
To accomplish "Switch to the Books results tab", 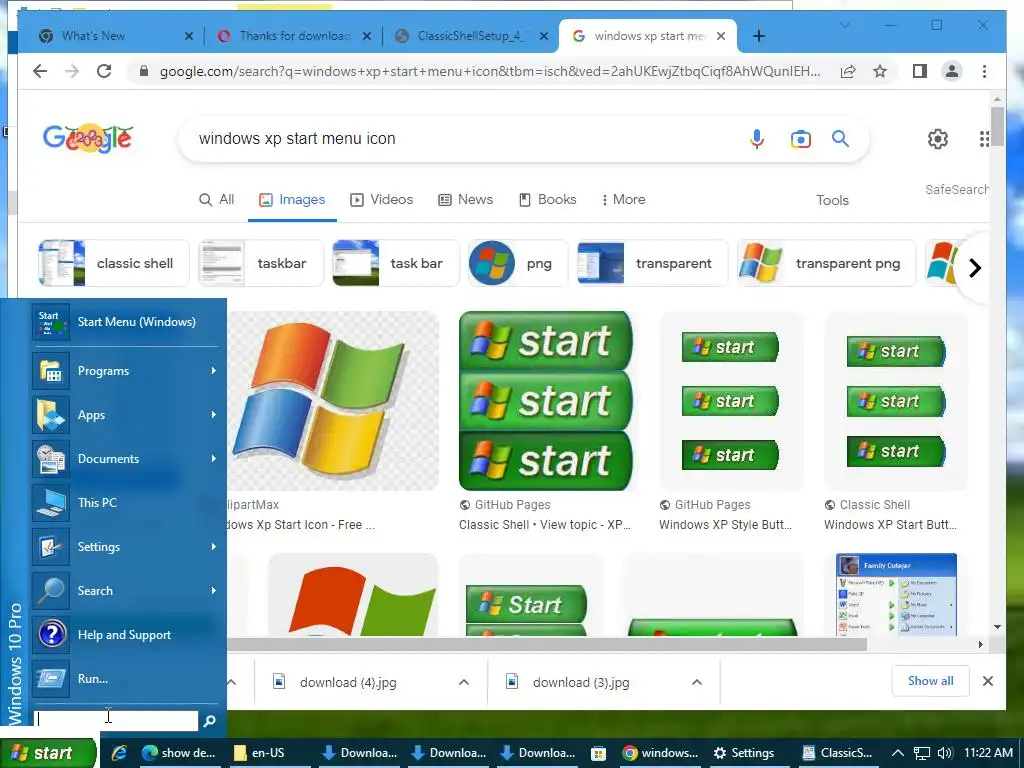I will (x=547, y=199).
